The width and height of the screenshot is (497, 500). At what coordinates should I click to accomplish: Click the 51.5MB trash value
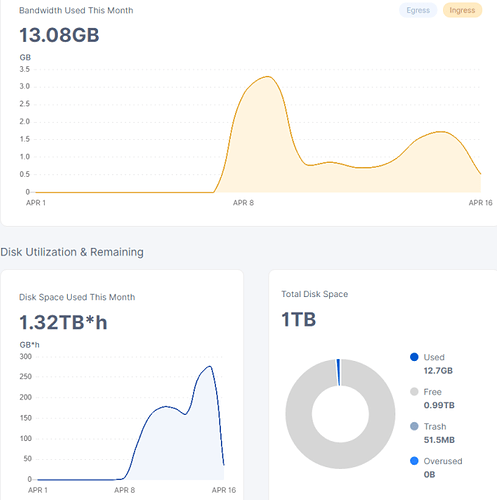[x=439, y=440]
